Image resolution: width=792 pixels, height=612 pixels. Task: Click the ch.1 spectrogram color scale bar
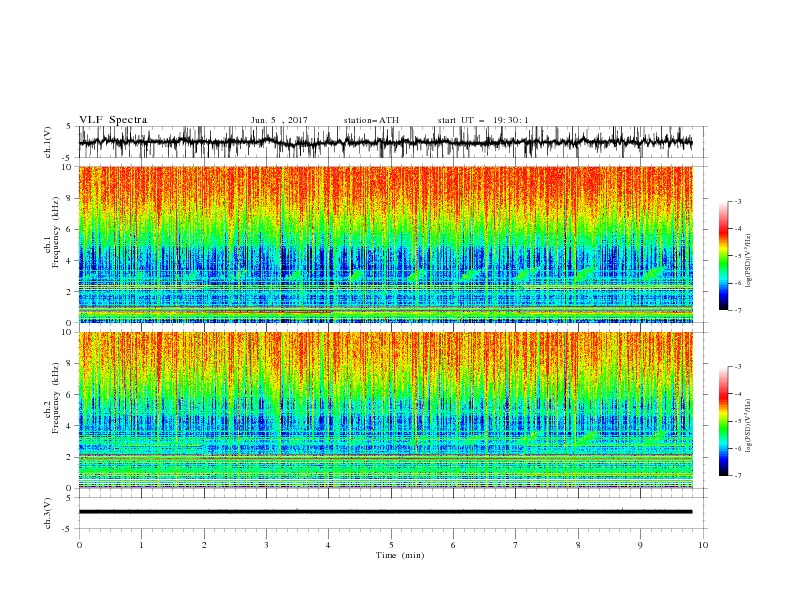pyautogui.click(x=723, y=256)
